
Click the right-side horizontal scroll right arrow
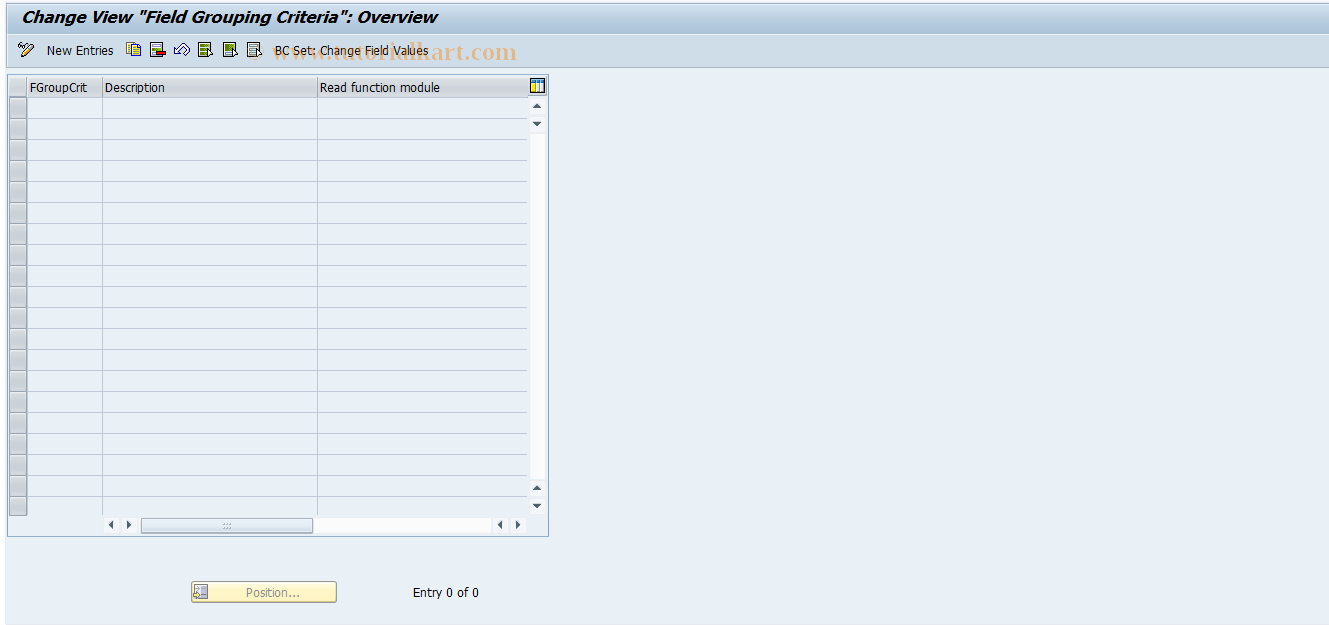point(518,525)
